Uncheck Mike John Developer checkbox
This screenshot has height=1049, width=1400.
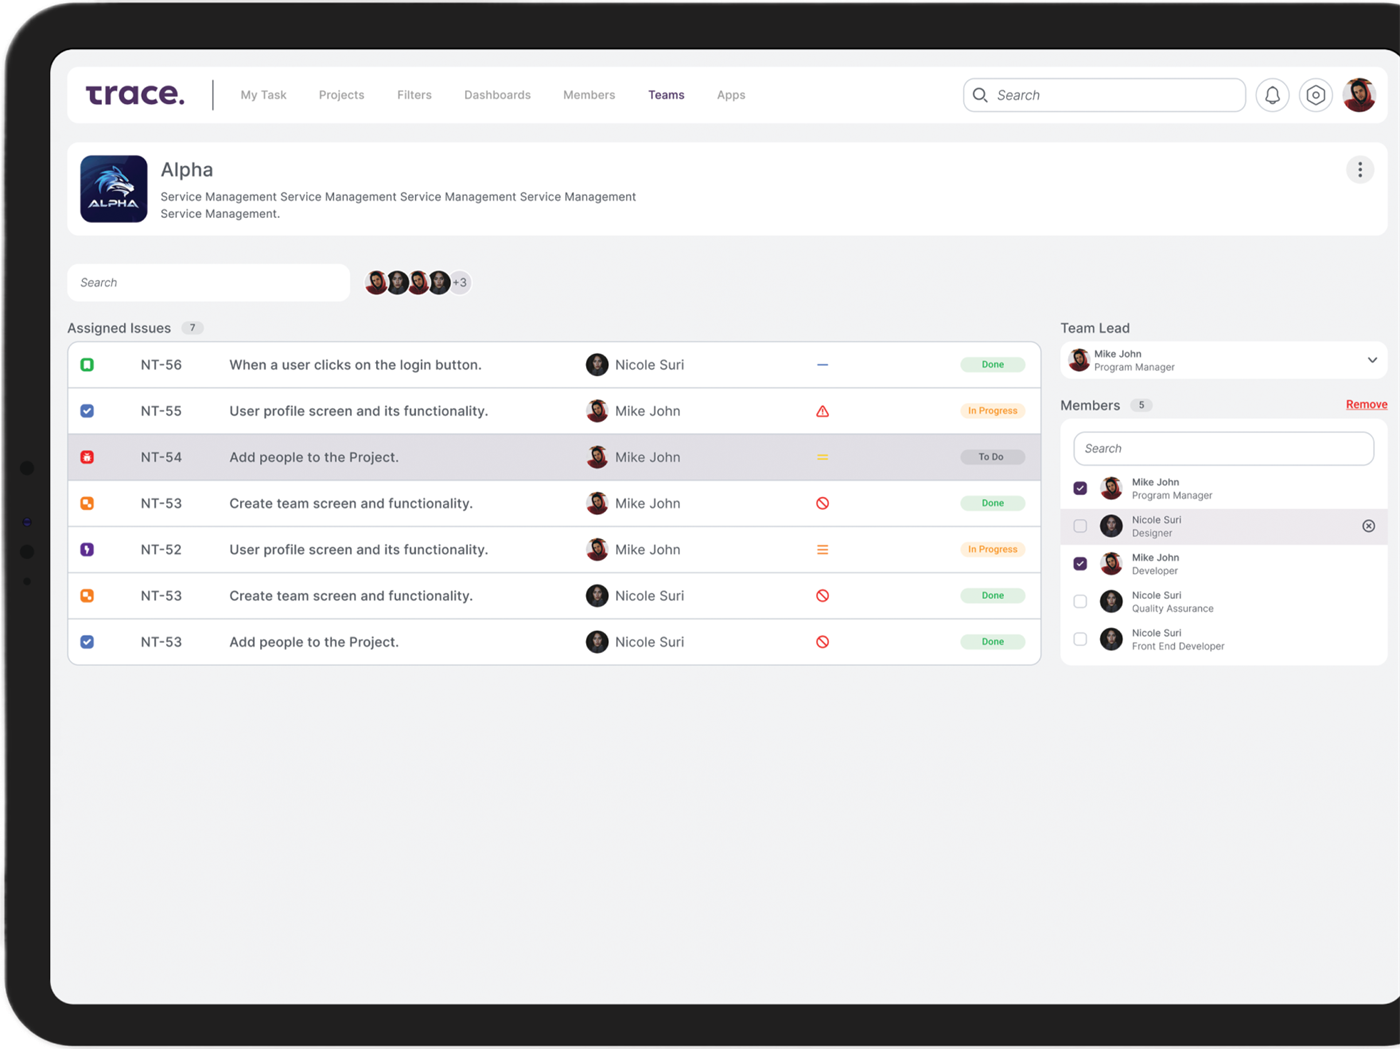point(1080,564)
